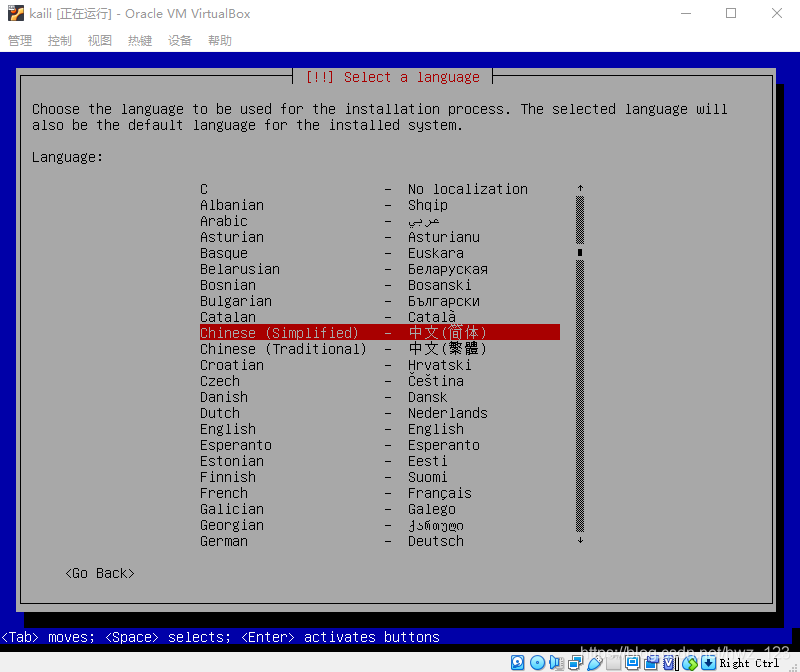Select the Galician language row
Viewport: 800px width, 672px height.
[380, 509]
